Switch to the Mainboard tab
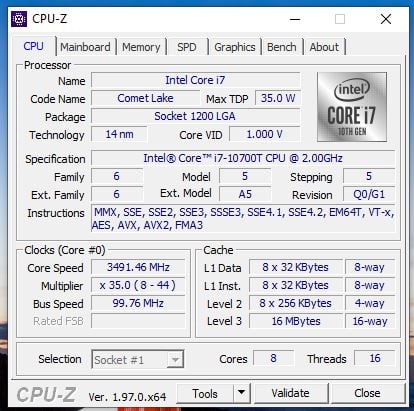The width and height of the screenshot is (414, 411). [85, 47]
